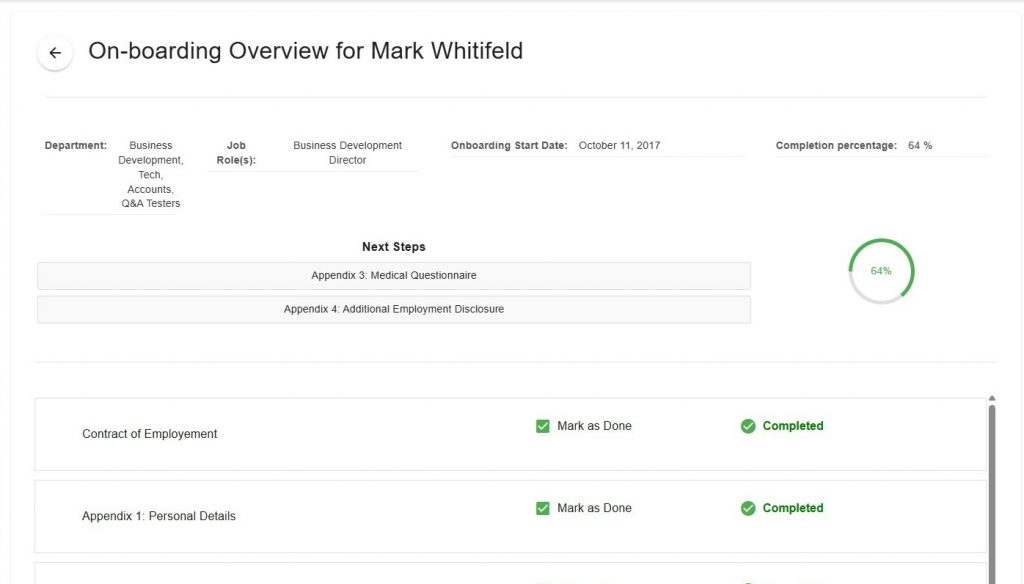Open Appendix 3: Medical Questionnaire next step
Screen dimensions: 1024x584
point(393,275)
